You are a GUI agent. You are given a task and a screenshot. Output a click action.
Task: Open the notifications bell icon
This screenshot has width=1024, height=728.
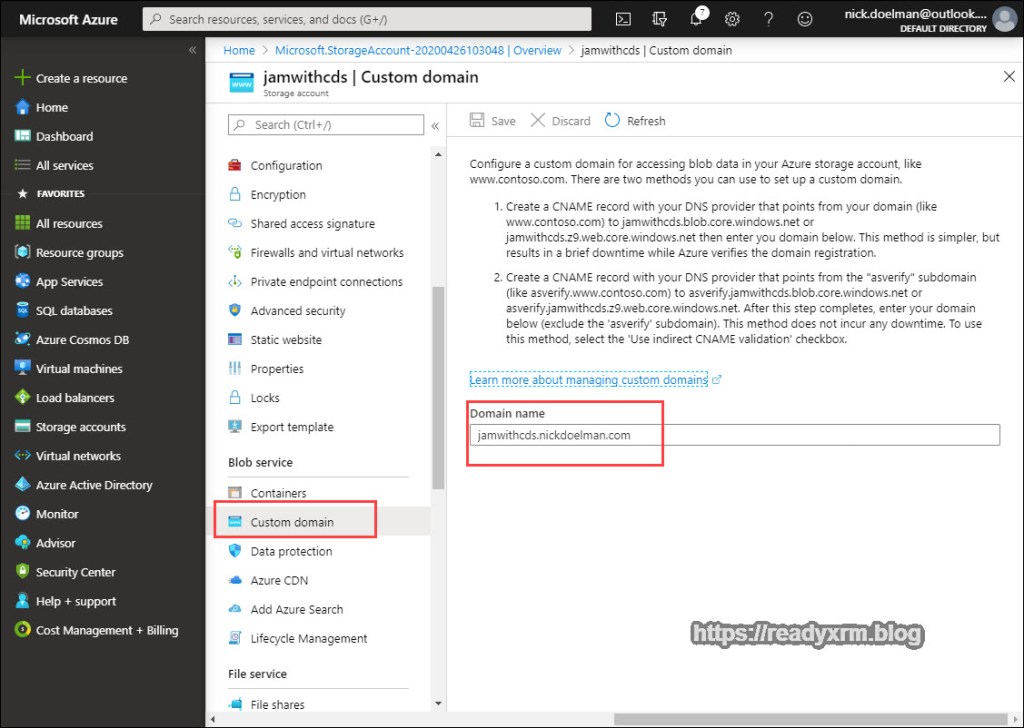696,19
